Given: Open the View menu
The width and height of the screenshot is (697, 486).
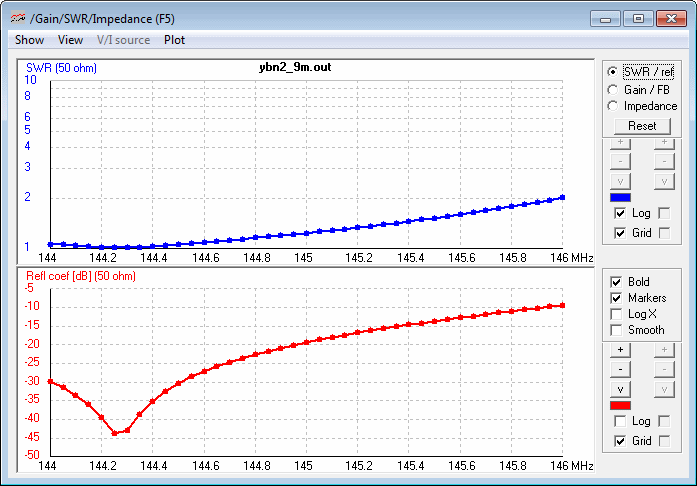Looking at the screenshot, I should tap(70, 40).
